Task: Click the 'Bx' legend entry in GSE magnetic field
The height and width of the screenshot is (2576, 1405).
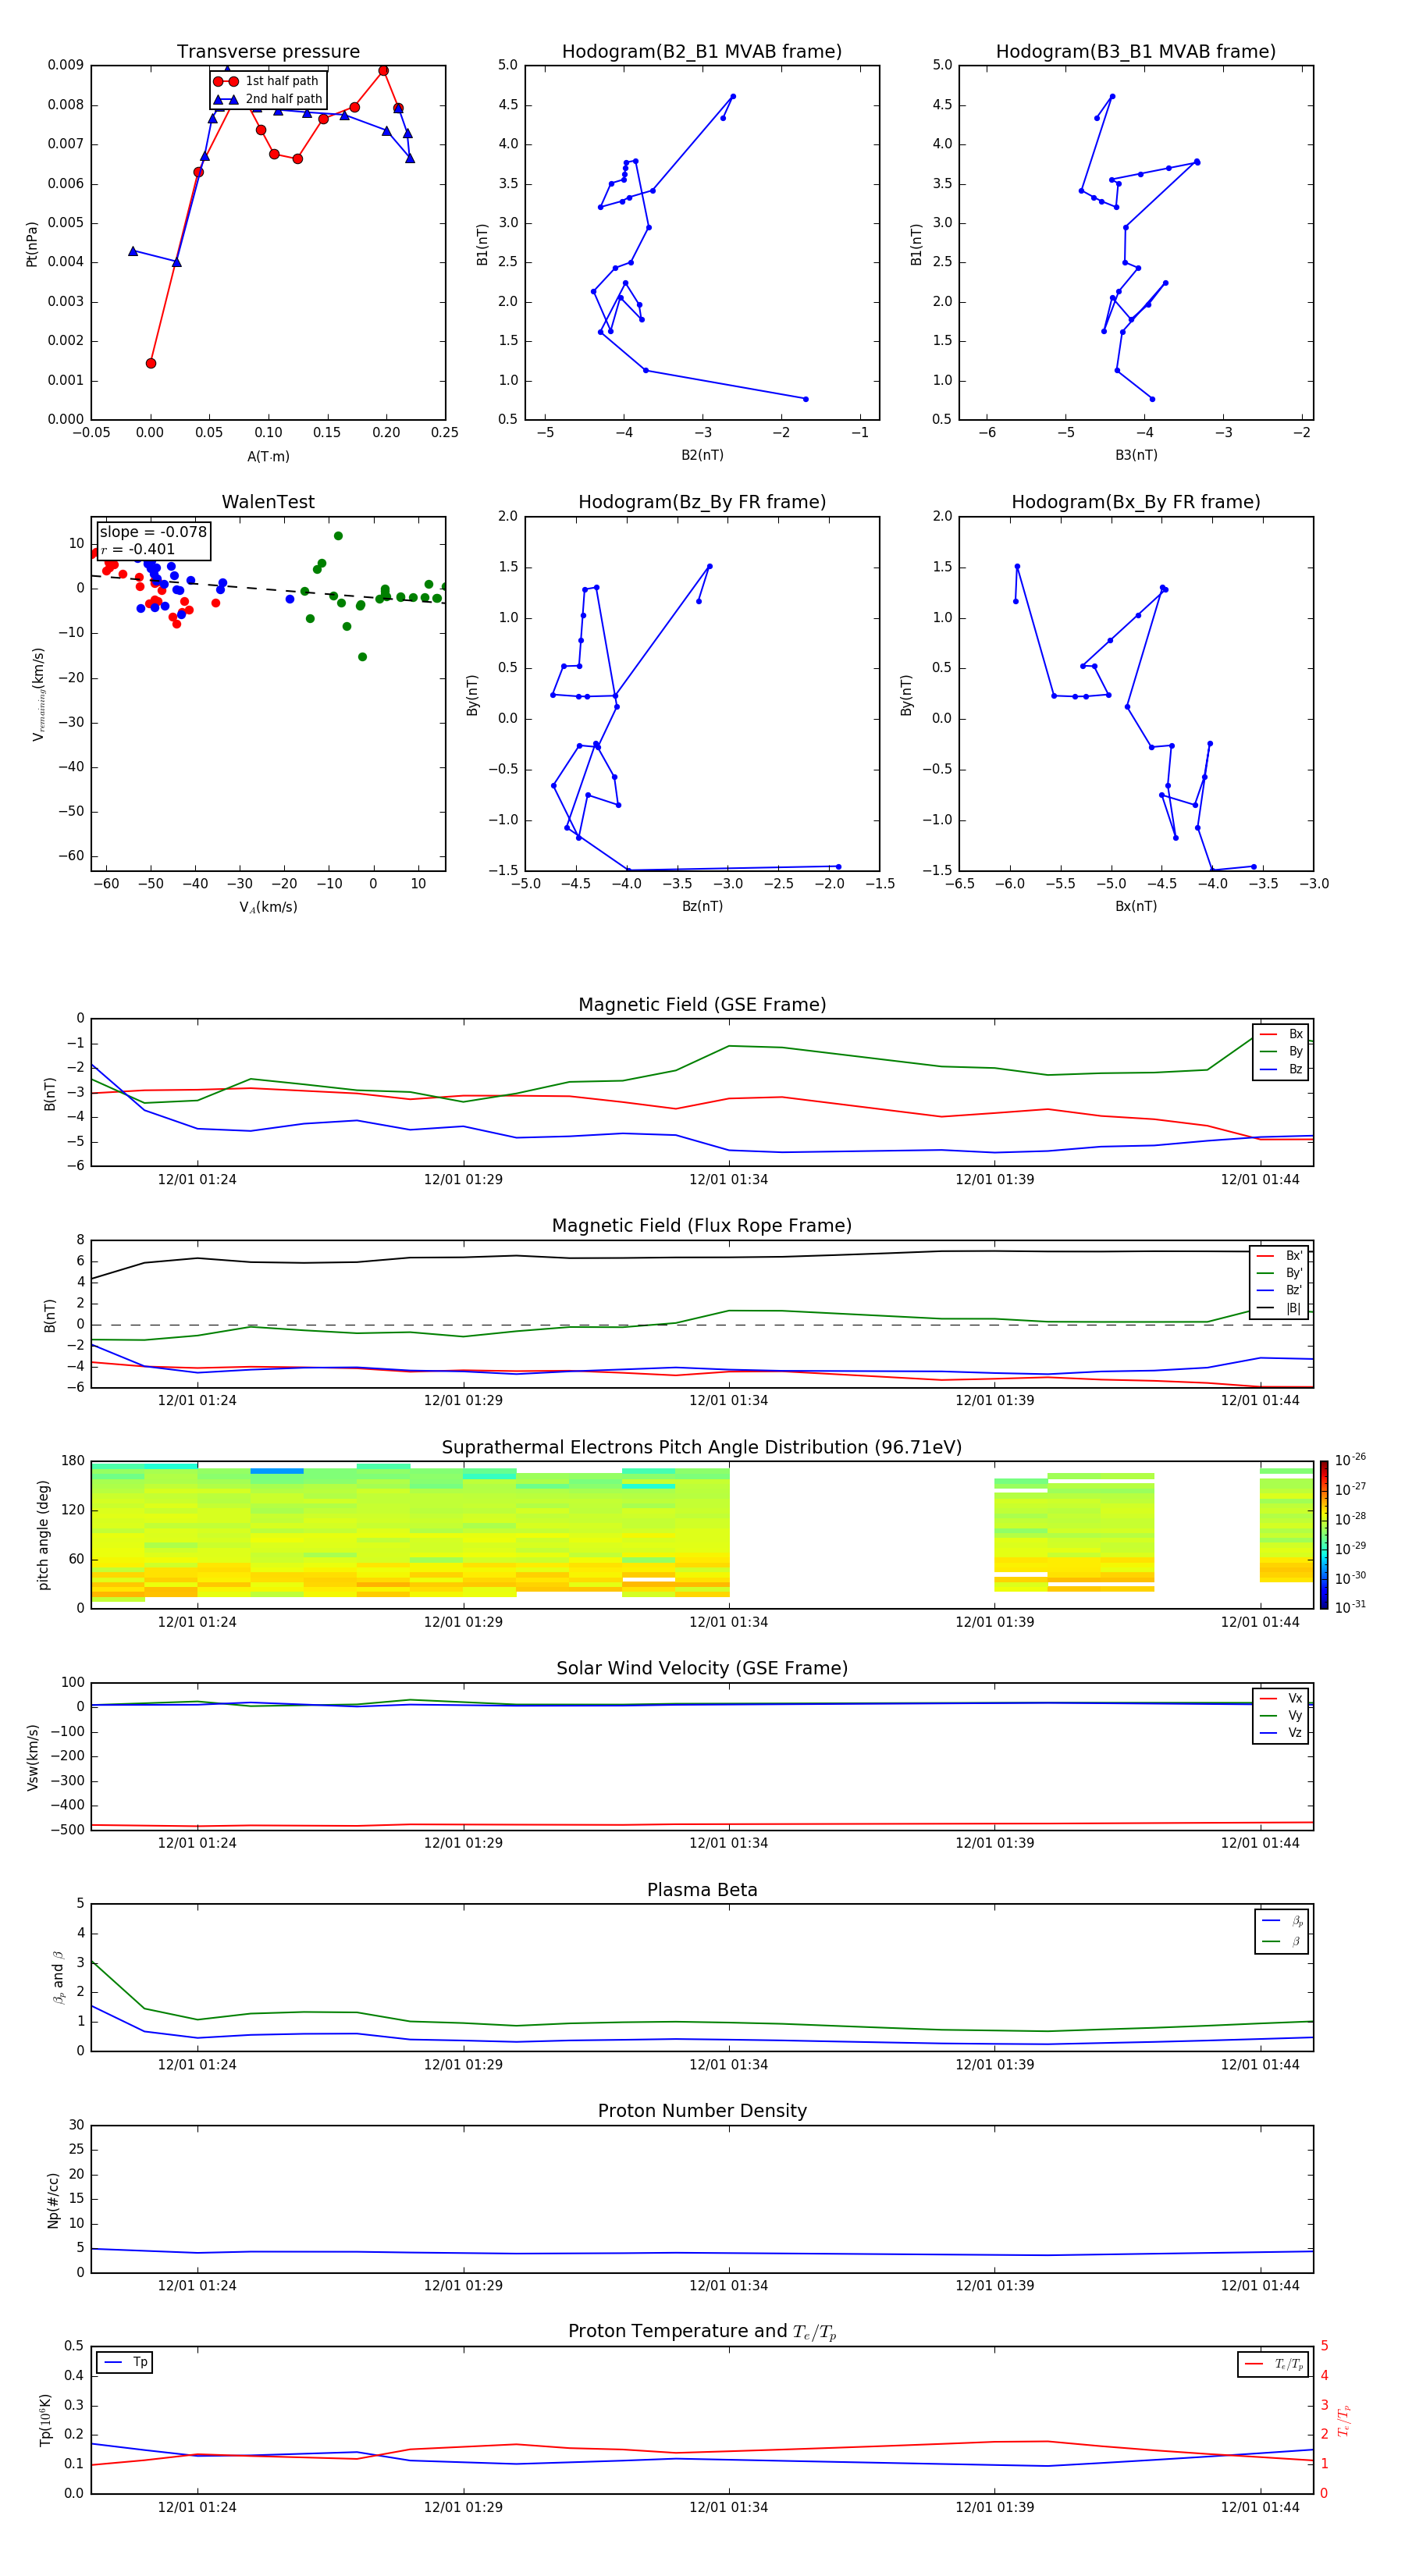Action: click(1282, 1034)
